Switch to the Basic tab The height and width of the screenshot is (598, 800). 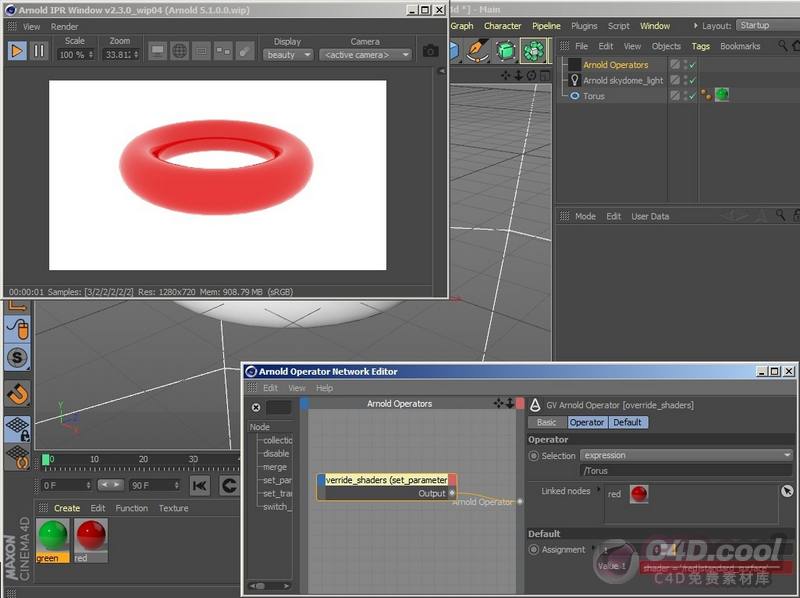pyautogui.click(x=546, y=422)
